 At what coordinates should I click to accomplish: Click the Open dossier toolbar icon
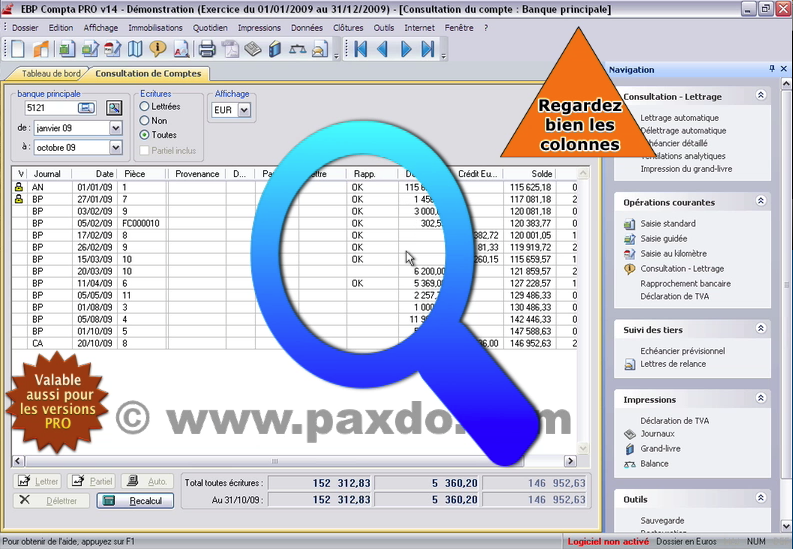click(x=41, y=49)
